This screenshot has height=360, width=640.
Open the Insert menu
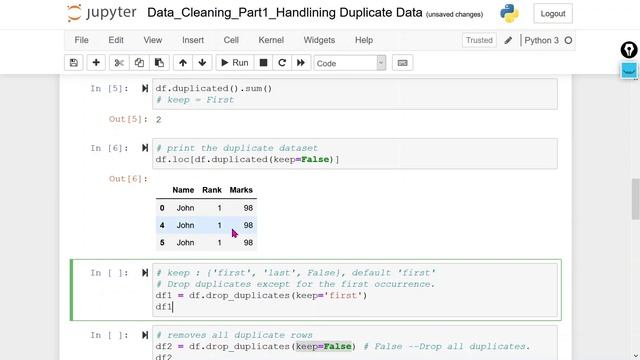tap(193, 40)
